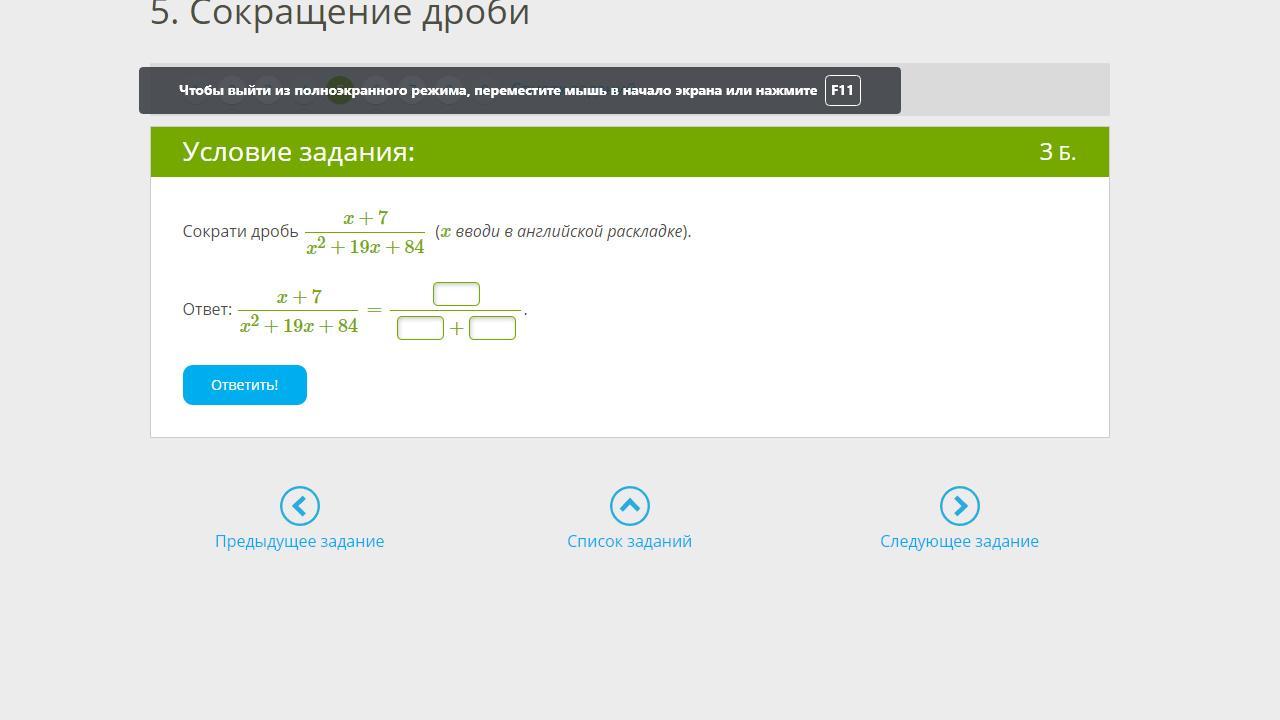Screen dimensions: 1280x720
Task: Click the '3 Б.' points label
Action: pos(1057,152)
